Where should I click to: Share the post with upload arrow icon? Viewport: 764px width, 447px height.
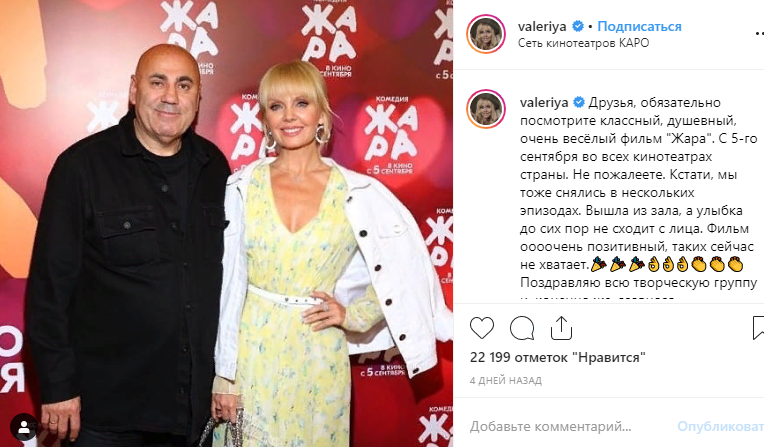(x=561, y=328)
